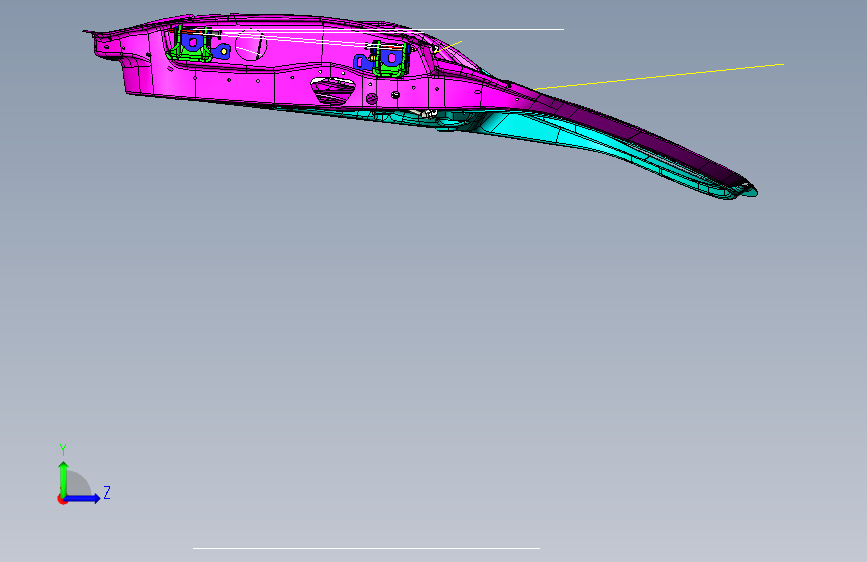Select the white line at the bottom of viewport
867x562 pixels.
(x=366, y=549)
